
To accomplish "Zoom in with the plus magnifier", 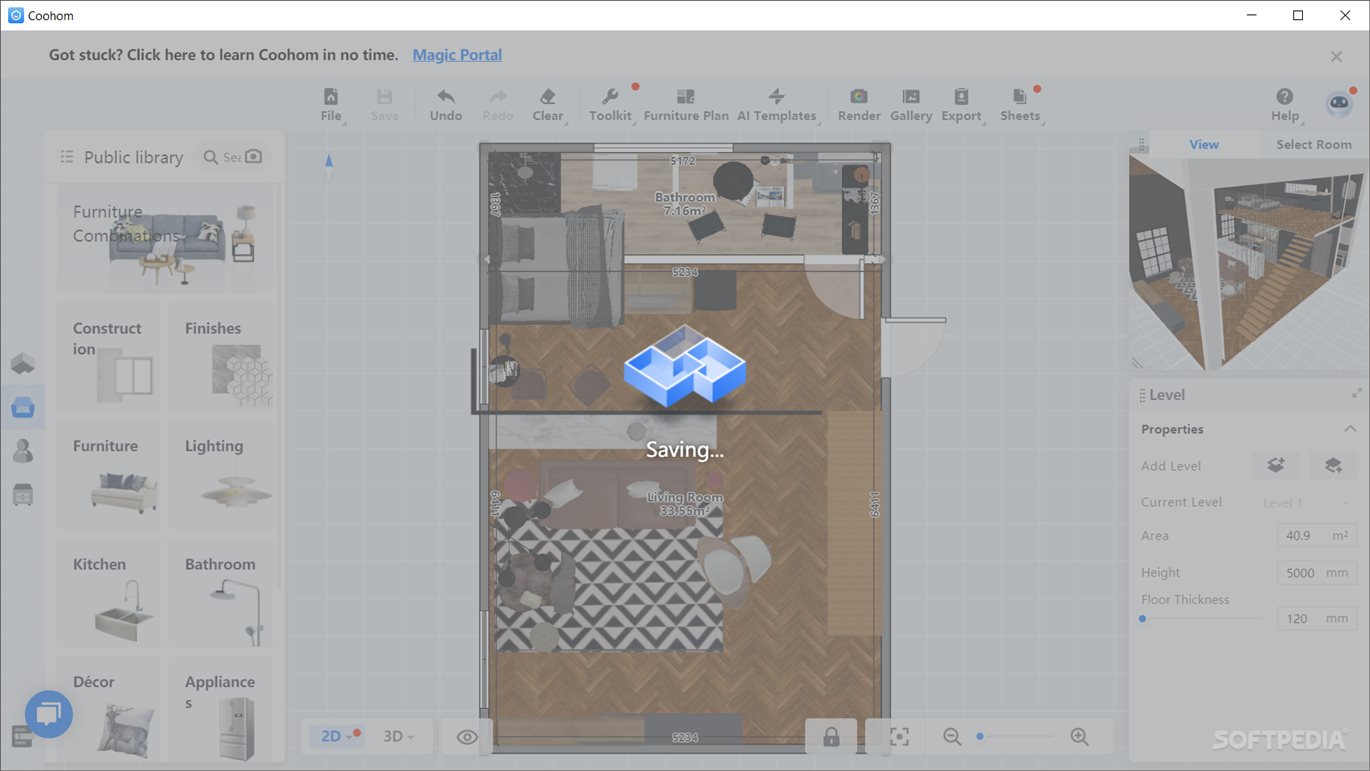I will pyautogui.click(x=1079, y=737).
